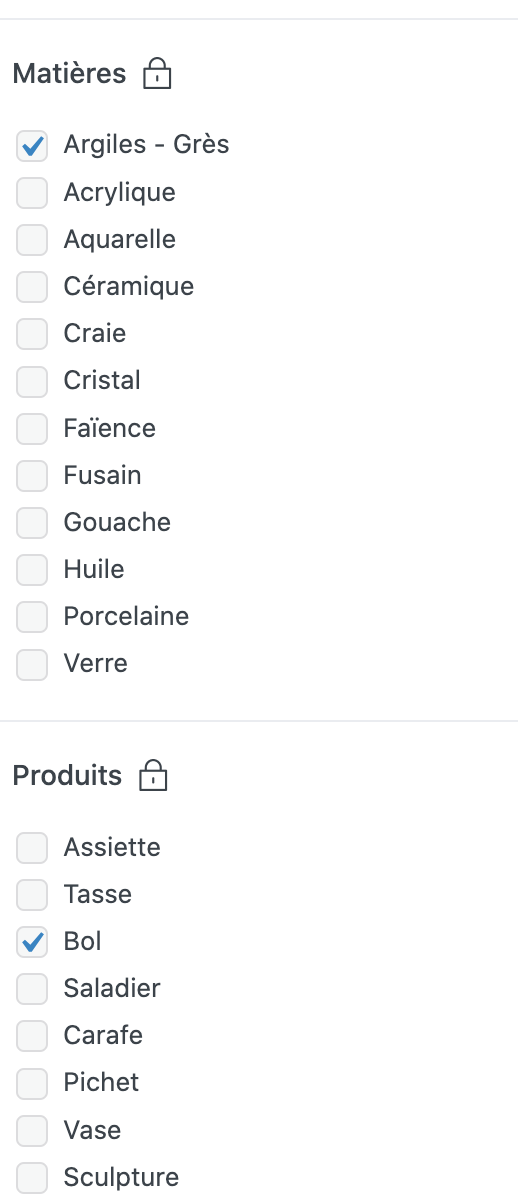Toggle the Cristal checkbox on
Image resolution: width=518 pixels, height=1194 pixels.
pyautogui.click(x=32, y=382)
